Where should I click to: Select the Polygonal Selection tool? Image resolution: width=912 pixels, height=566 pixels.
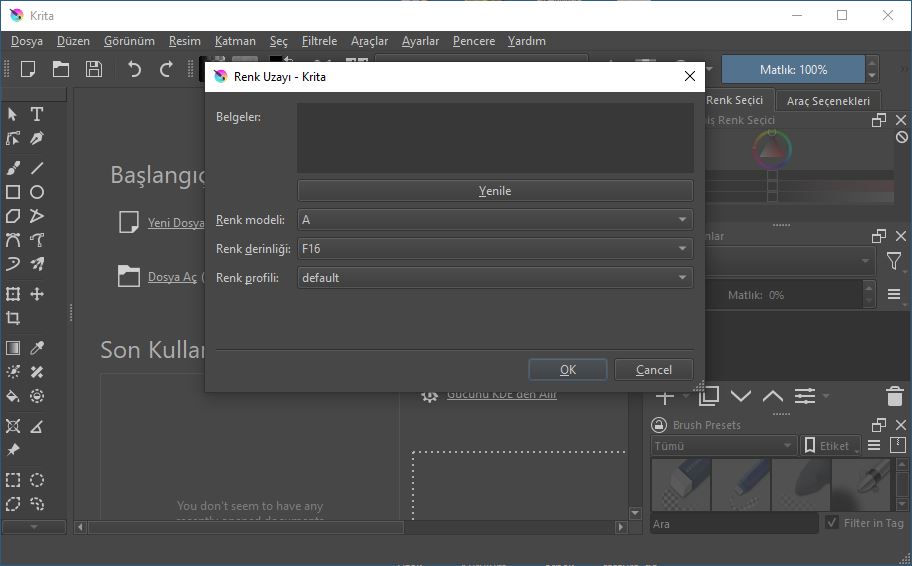(13, 504)
